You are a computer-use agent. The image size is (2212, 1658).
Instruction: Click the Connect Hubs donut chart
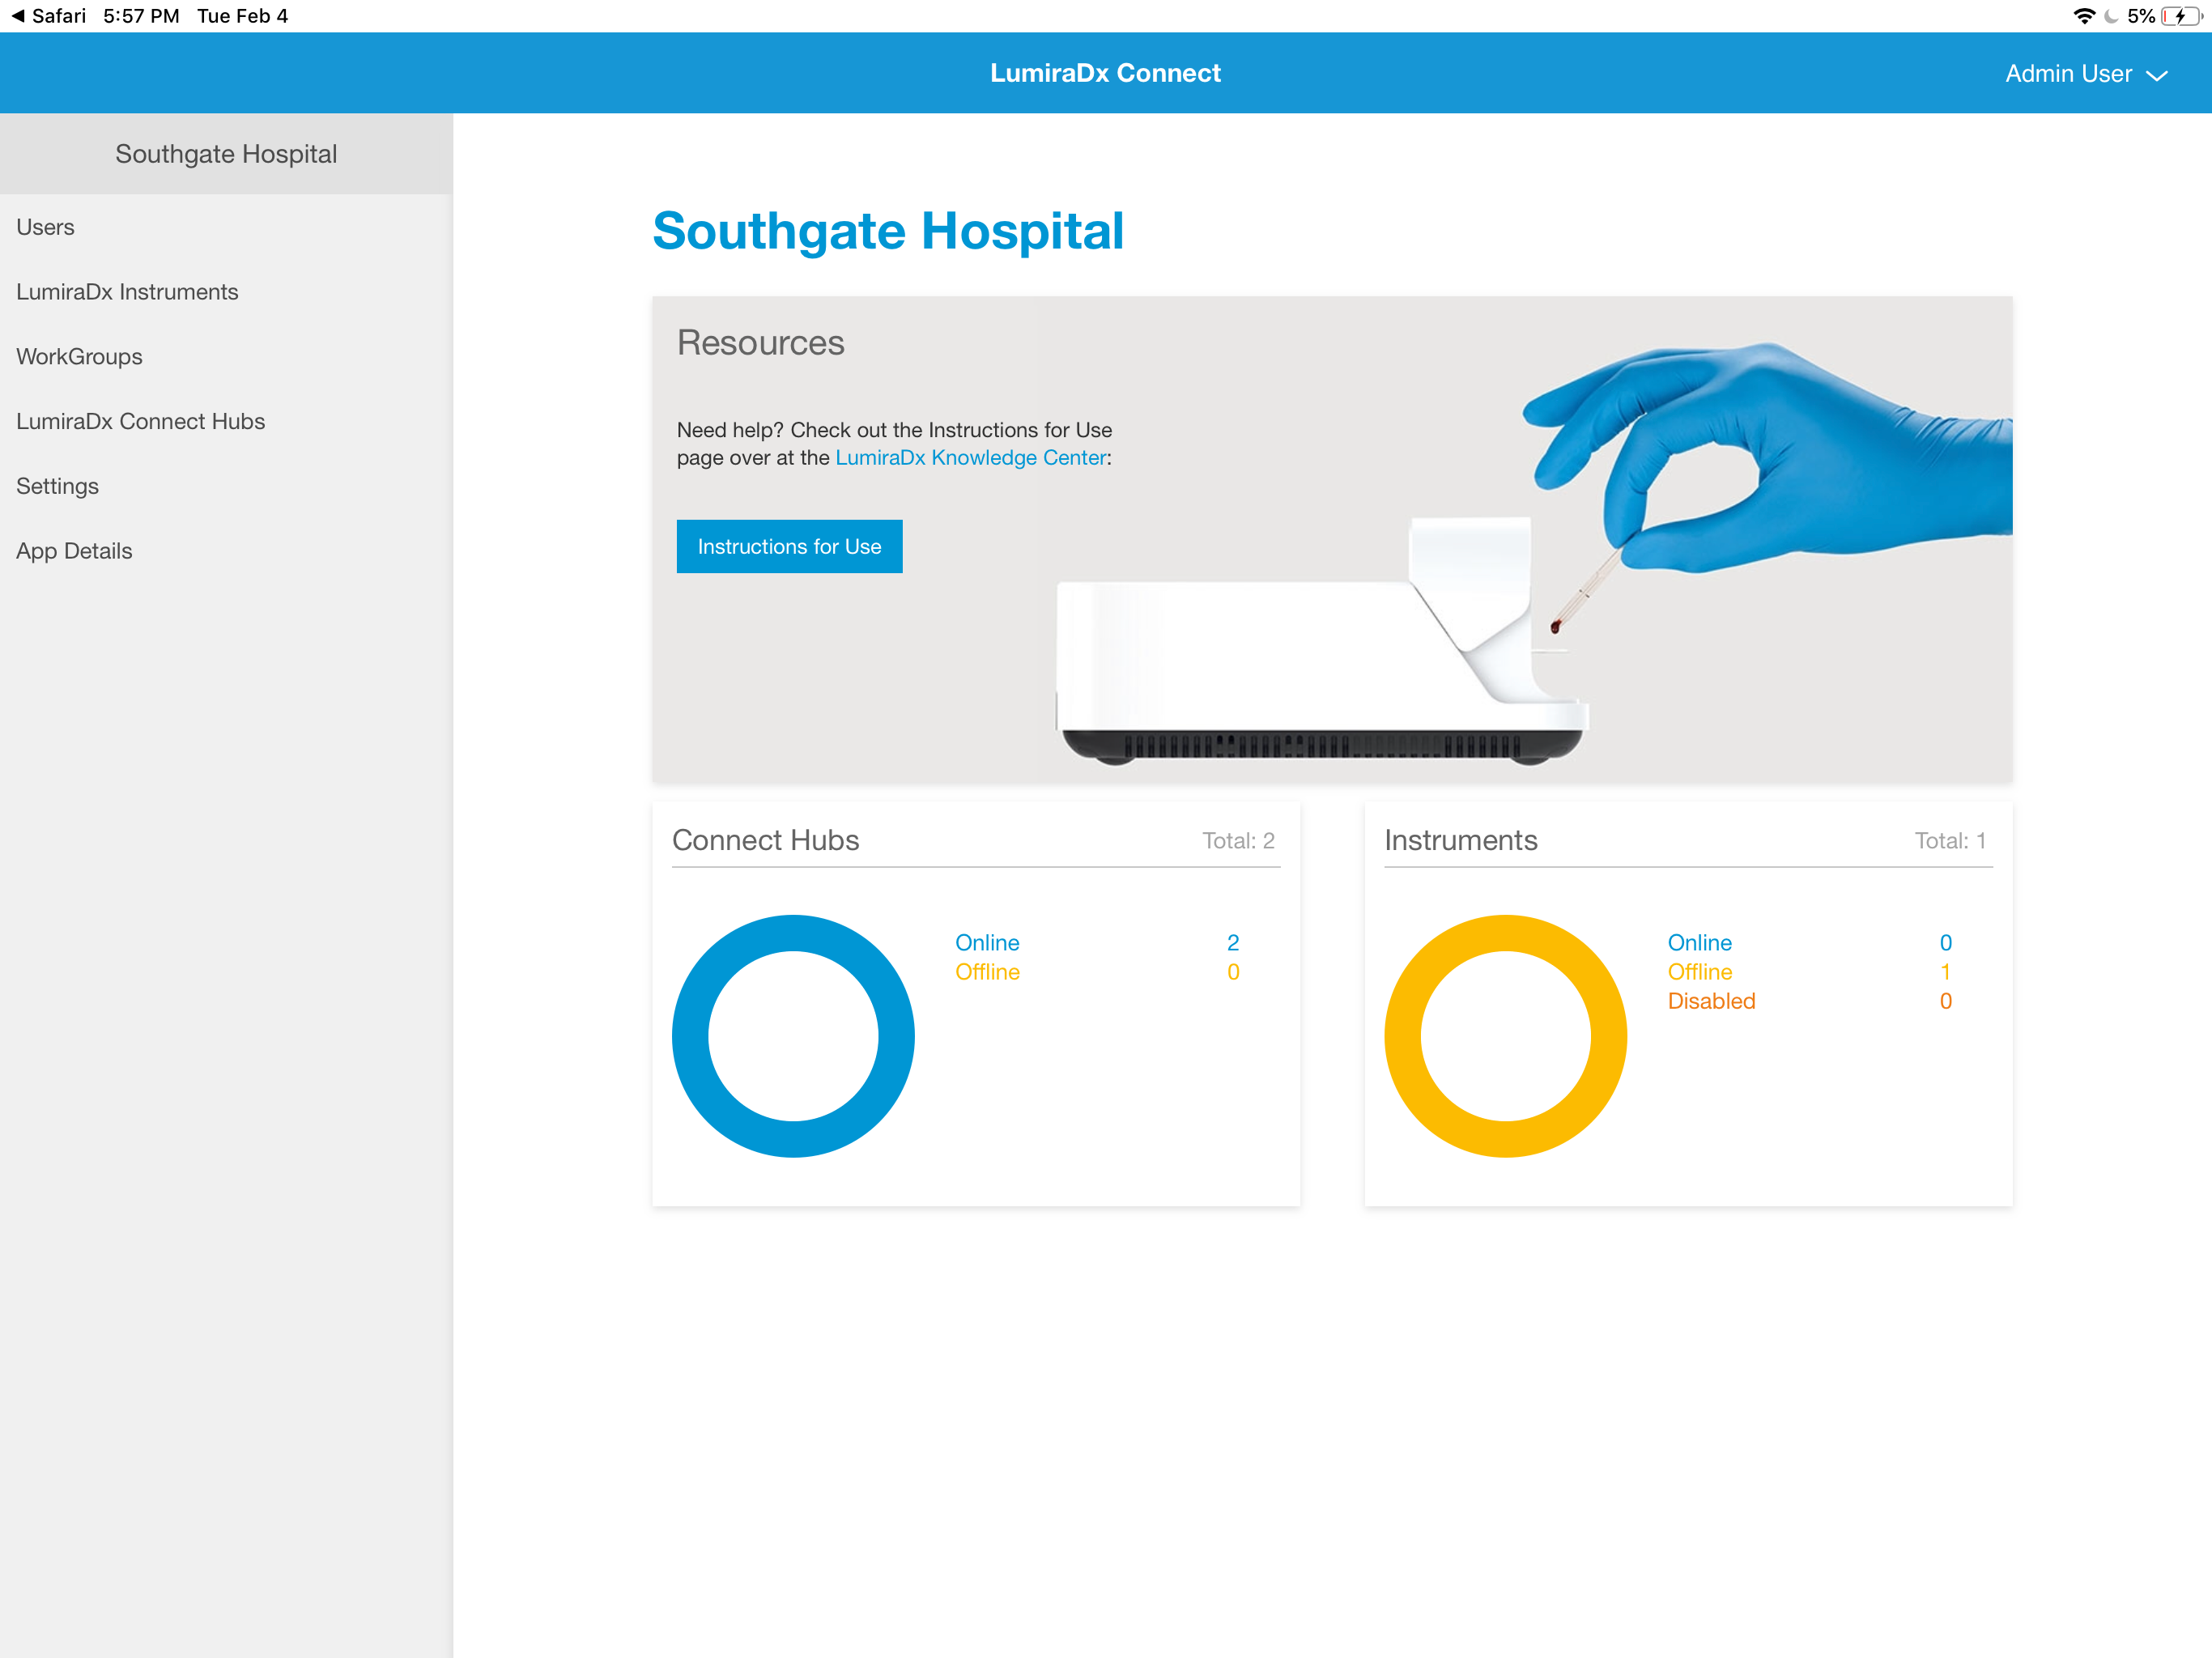tap(793, 1036)
